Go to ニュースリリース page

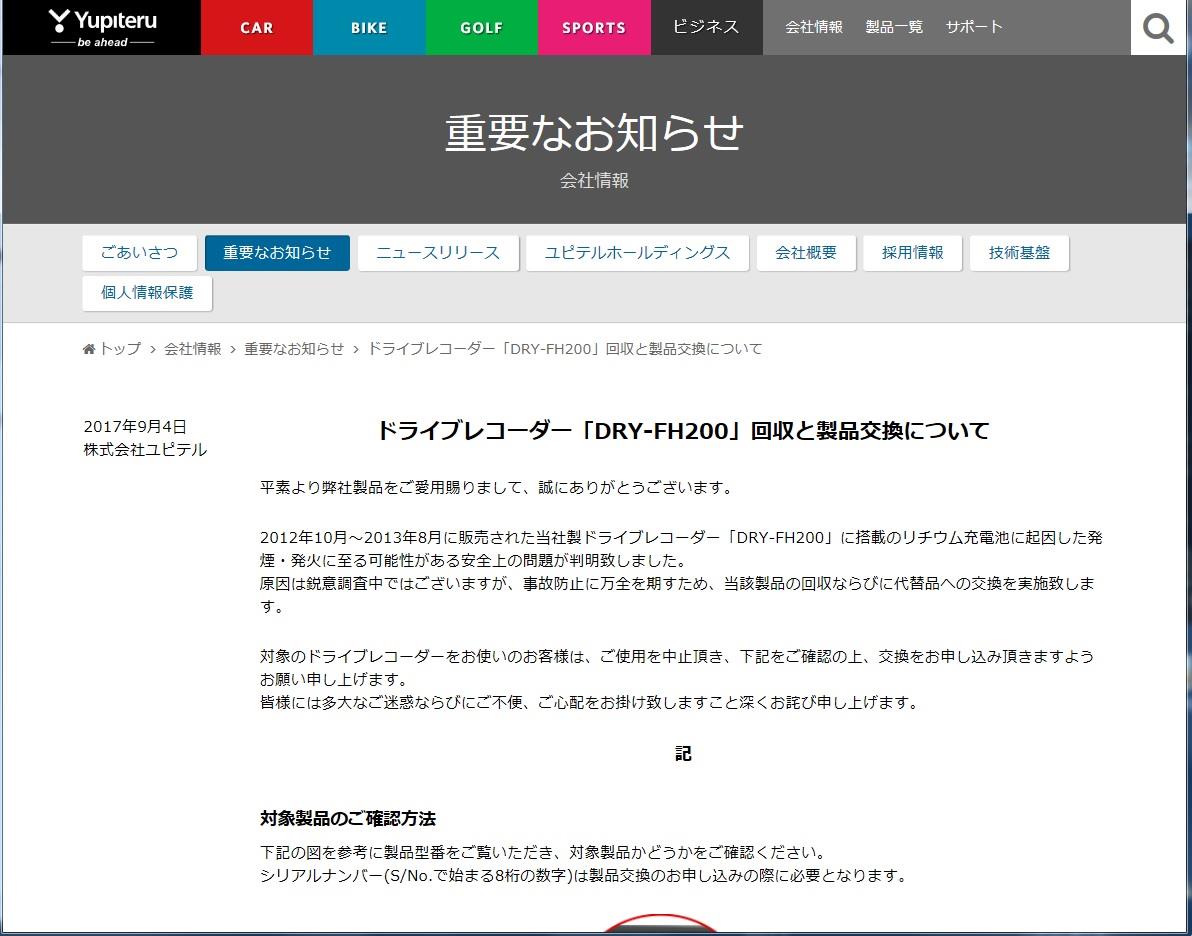pos(438,253)
